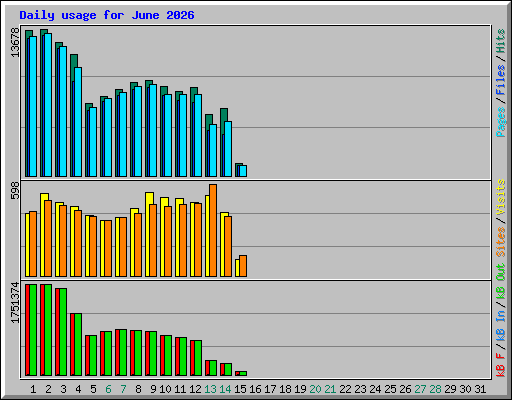Click the 'Files' legend label
This screenshot has width=512, height=400.
click(x=500, y=79)
